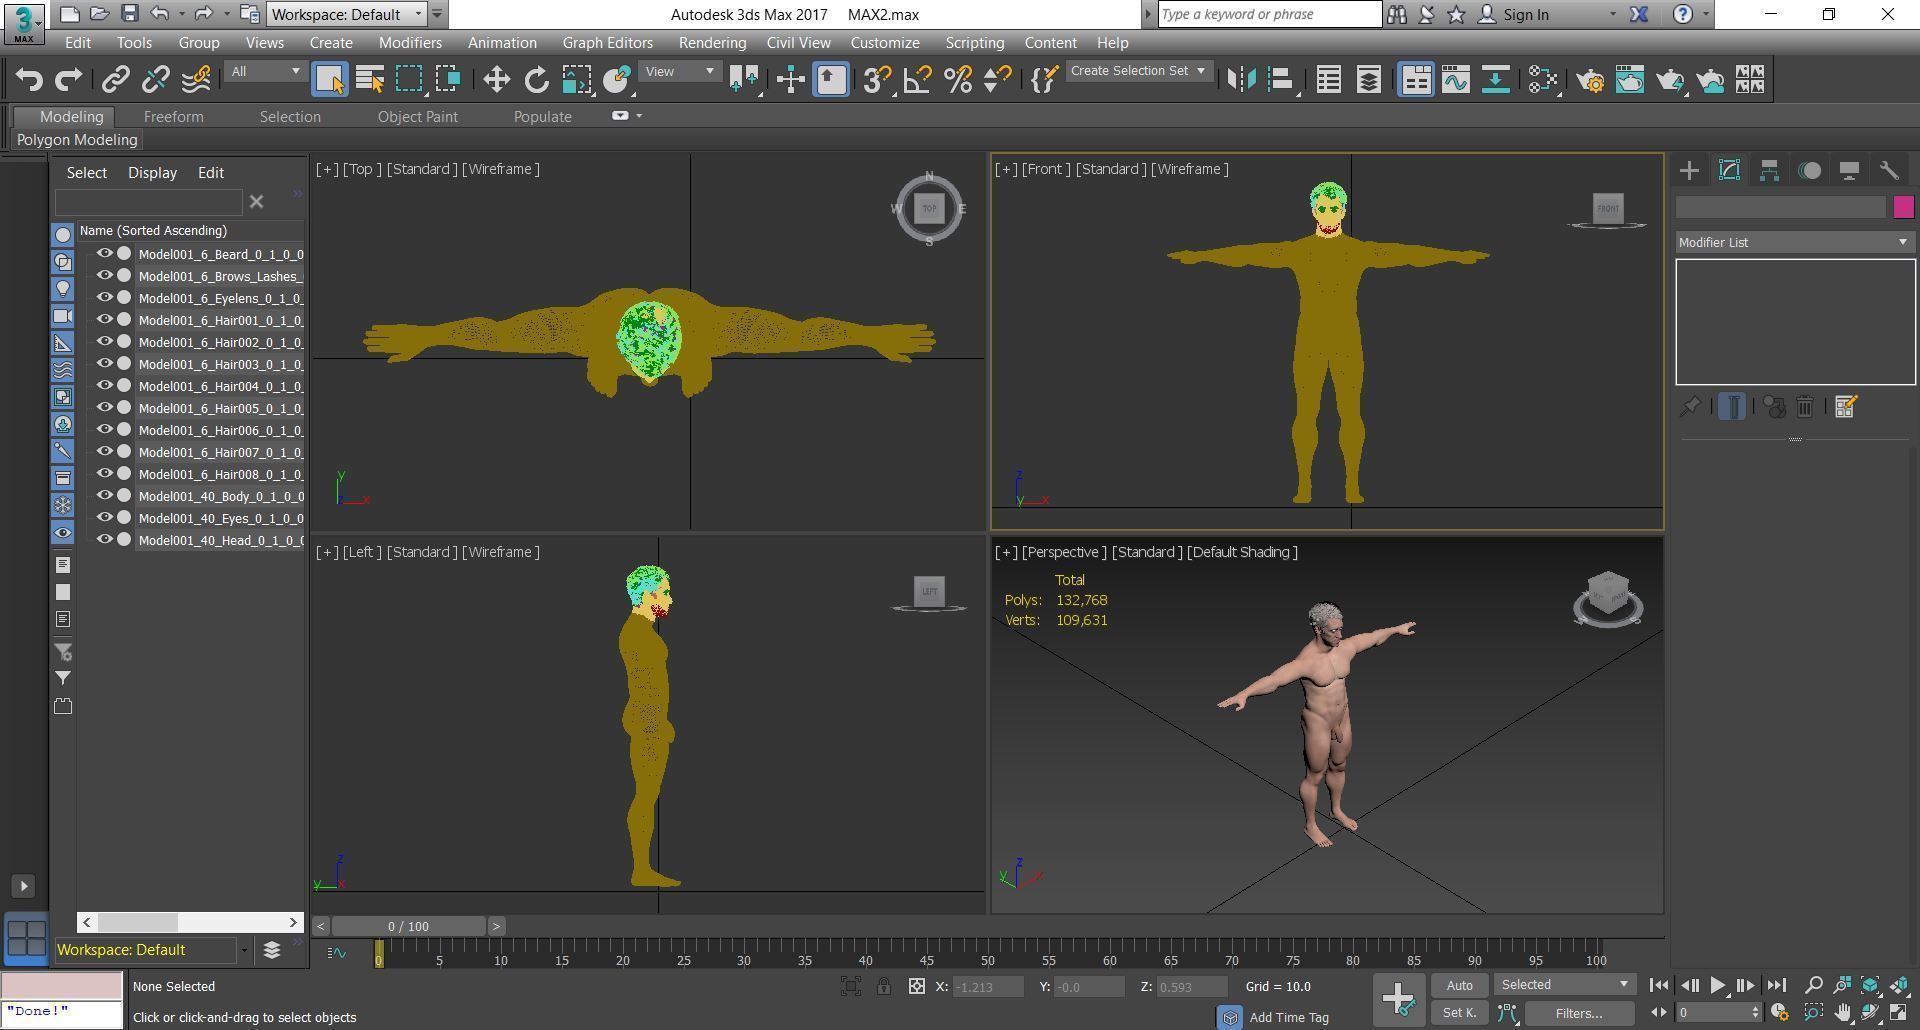This screenshot has height=1030, width=1920.
Task: Click Scene Explorer horizontal scrollbar
Action: (x=138, y=922)
